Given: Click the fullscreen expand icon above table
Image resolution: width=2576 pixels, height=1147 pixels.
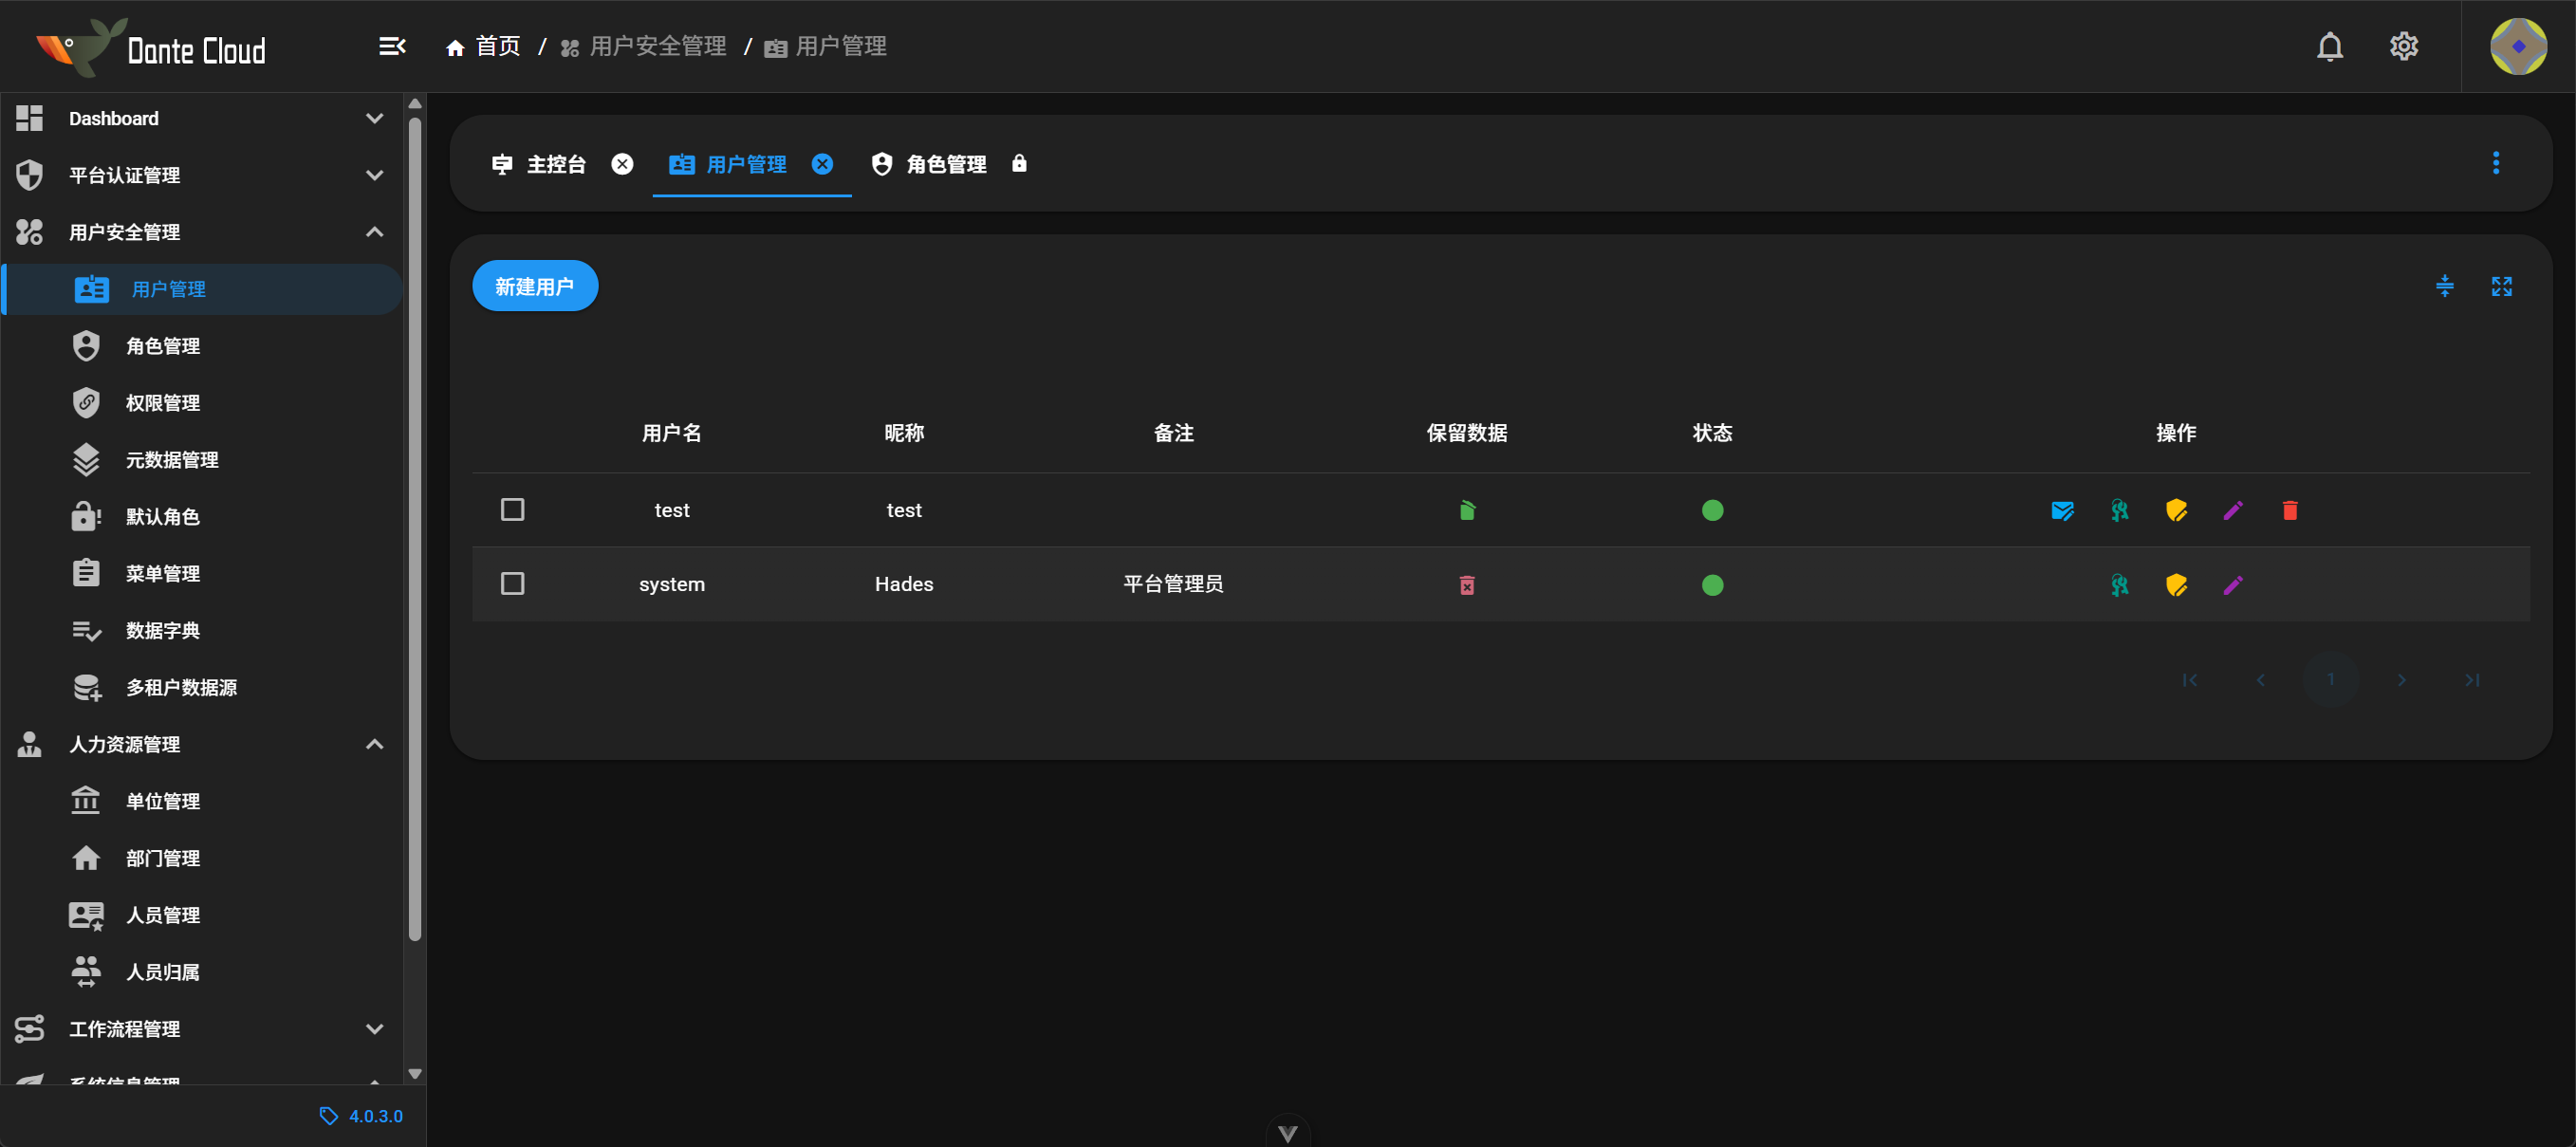Looking at the screenshot, I should coord(2501,287).
